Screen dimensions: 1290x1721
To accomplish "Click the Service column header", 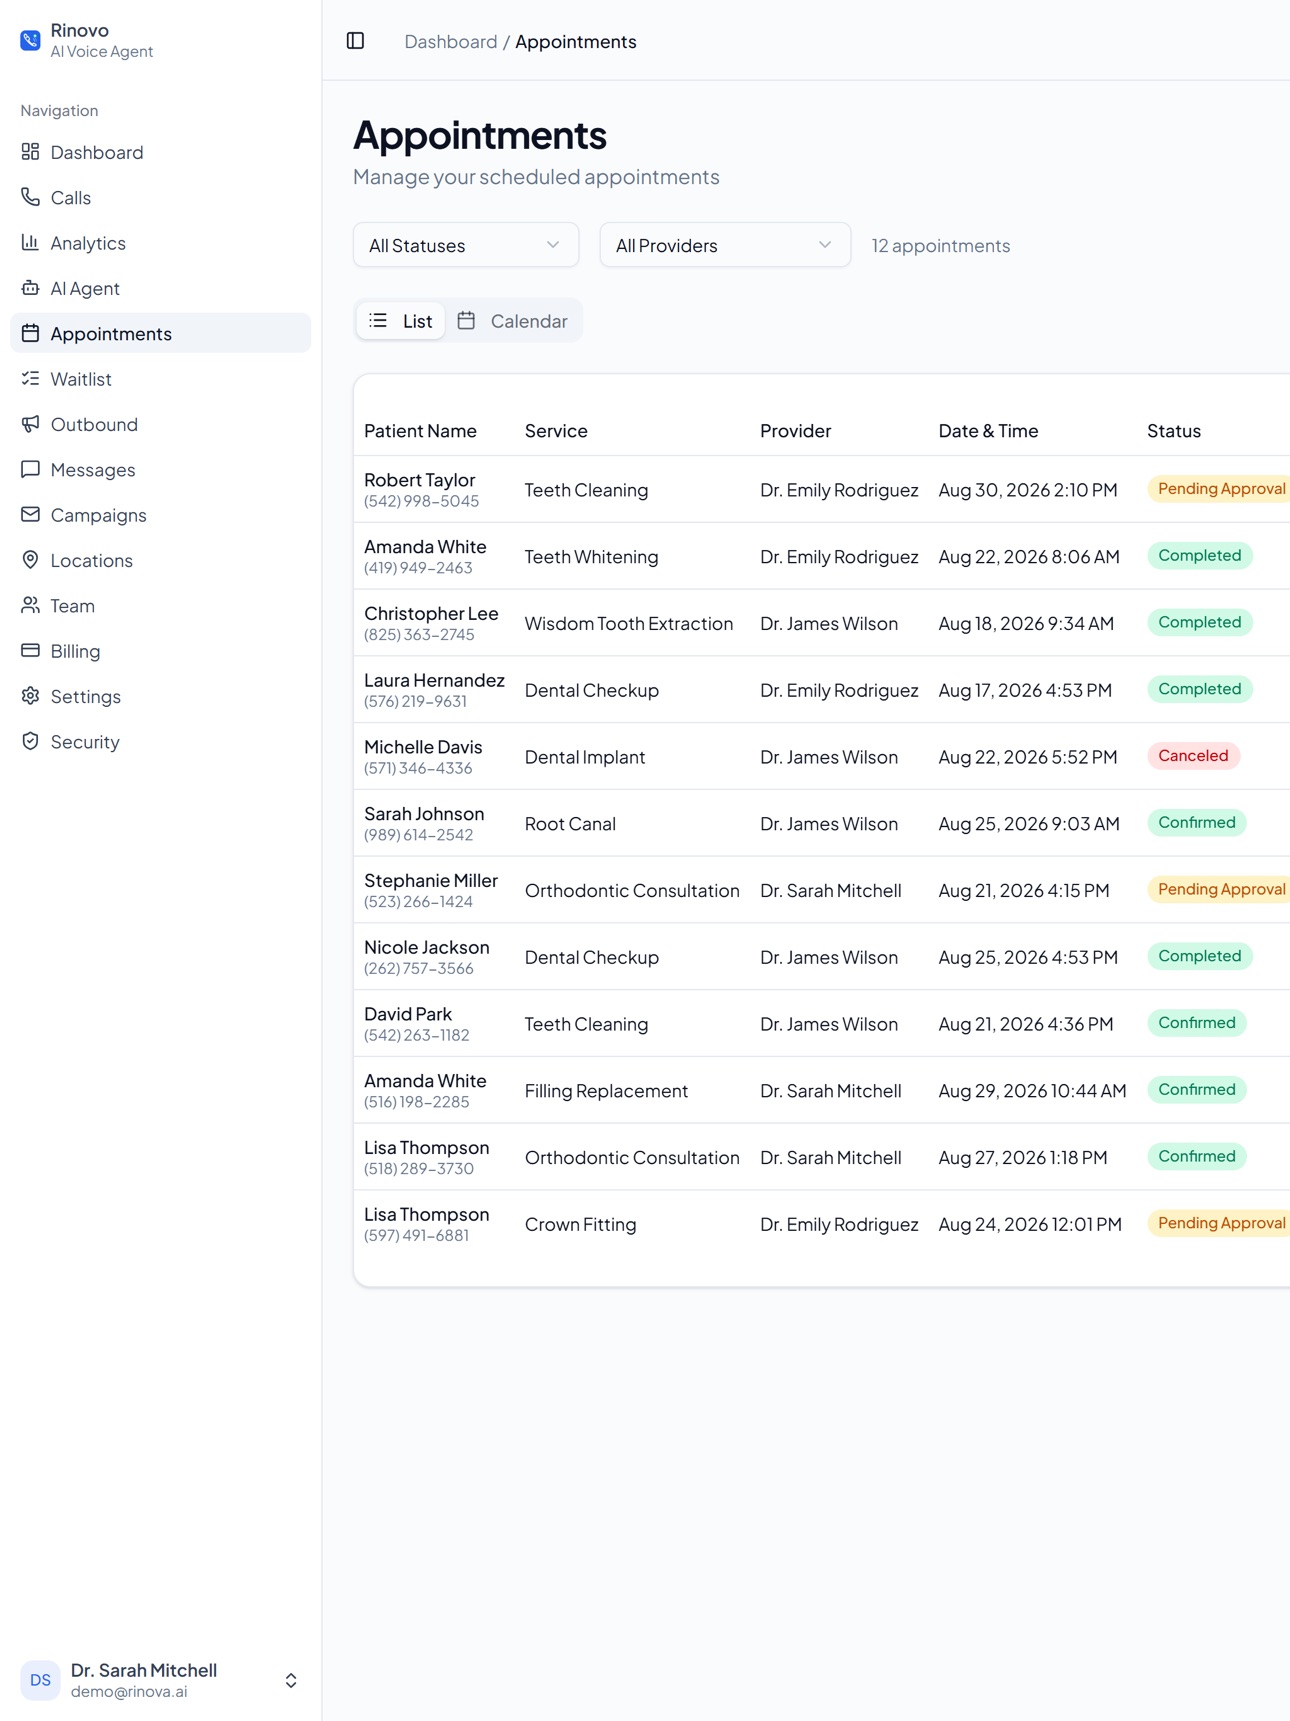I will (x=556, y=430).
